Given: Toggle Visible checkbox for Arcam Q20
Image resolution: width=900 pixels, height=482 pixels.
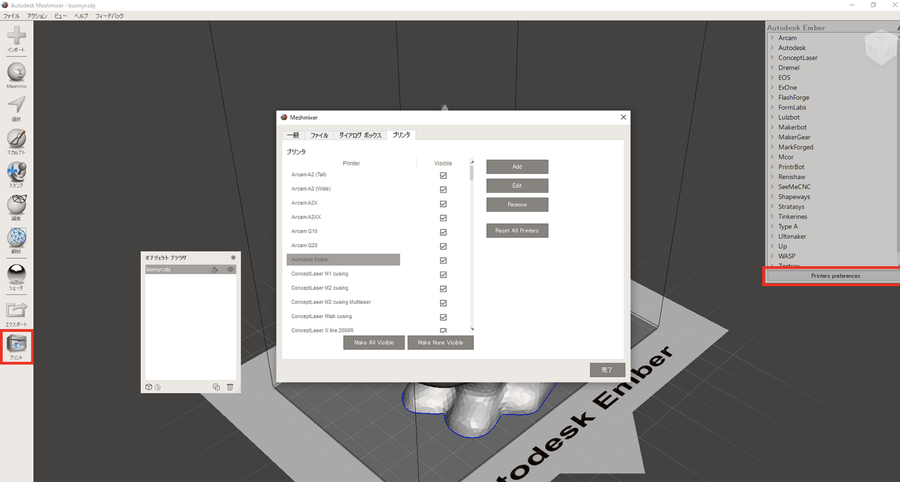Looking at the screenshot, I should (x=443, y=246).
